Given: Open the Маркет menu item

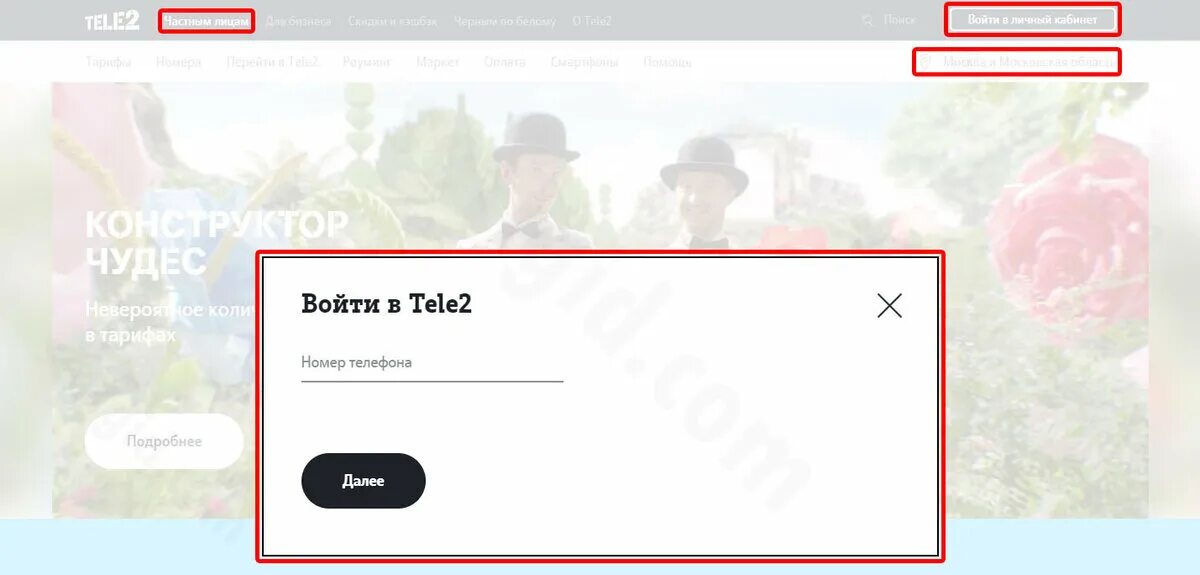Looking at the screenshot, I should click(x=438, y=62).
